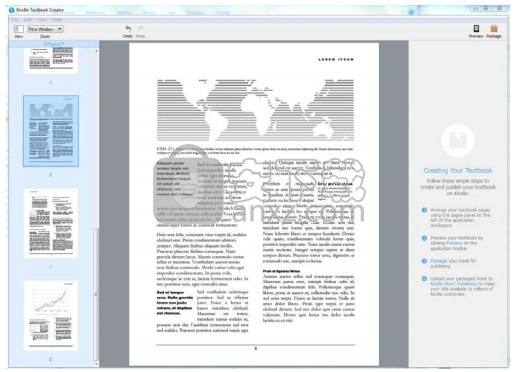Click the pages panel vertical scrollbar
The width and height of the screenshot is (522, 372).
(x=96, y=293)
